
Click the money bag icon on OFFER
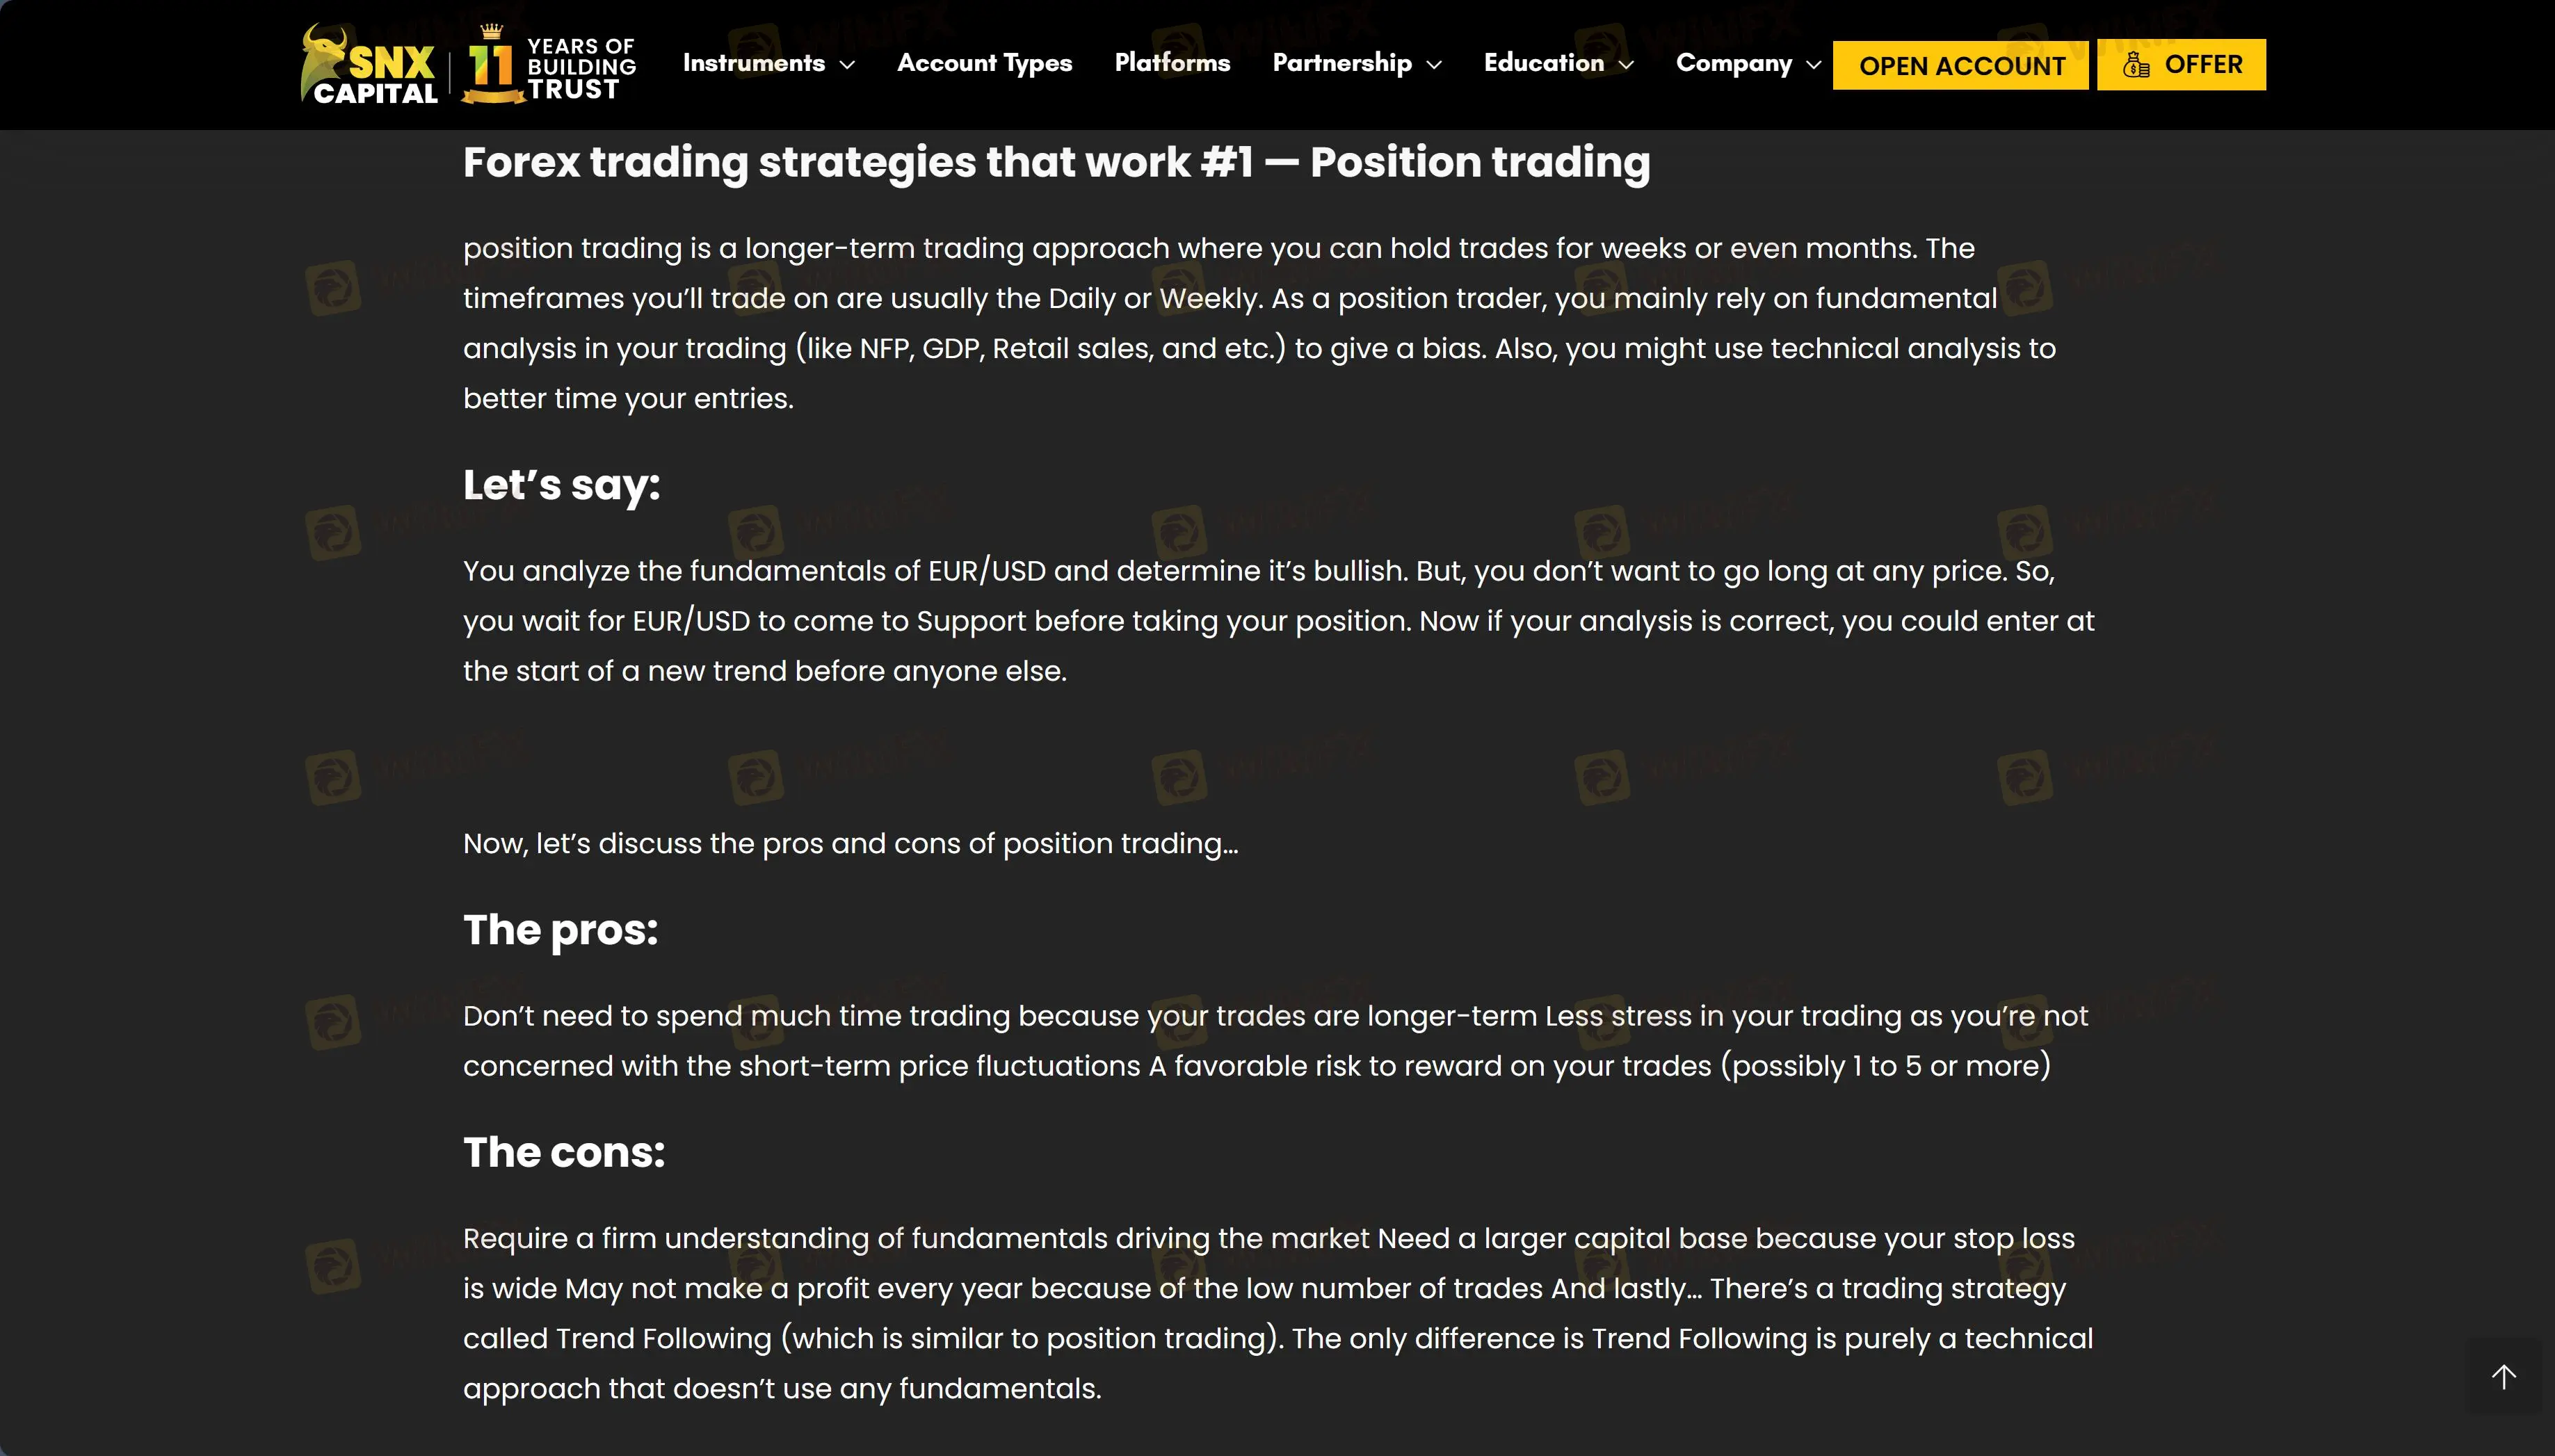pos(2135,66)
